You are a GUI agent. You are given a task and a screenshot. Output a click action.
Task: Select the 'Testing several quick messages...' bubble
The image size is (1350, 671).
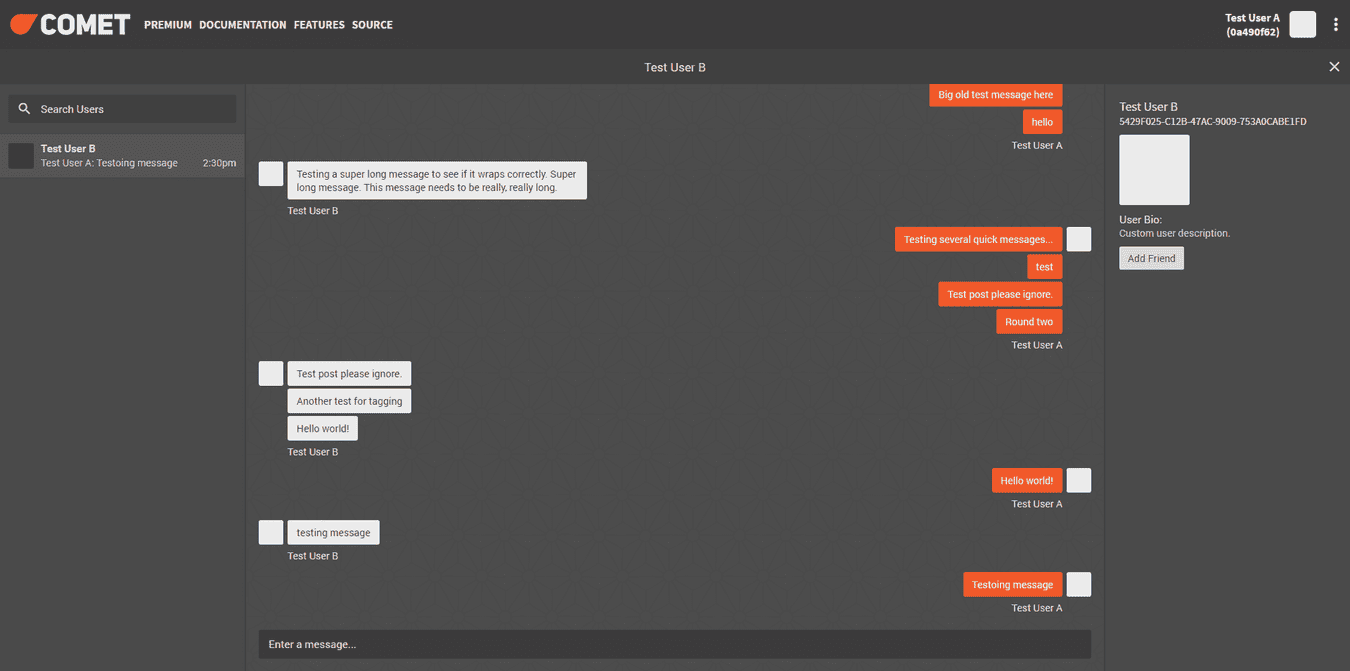click(979, 239)
